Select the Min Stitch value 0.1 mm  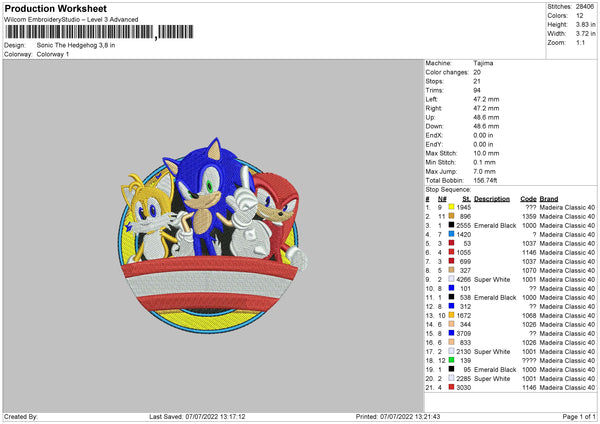(x=484, y=162)
